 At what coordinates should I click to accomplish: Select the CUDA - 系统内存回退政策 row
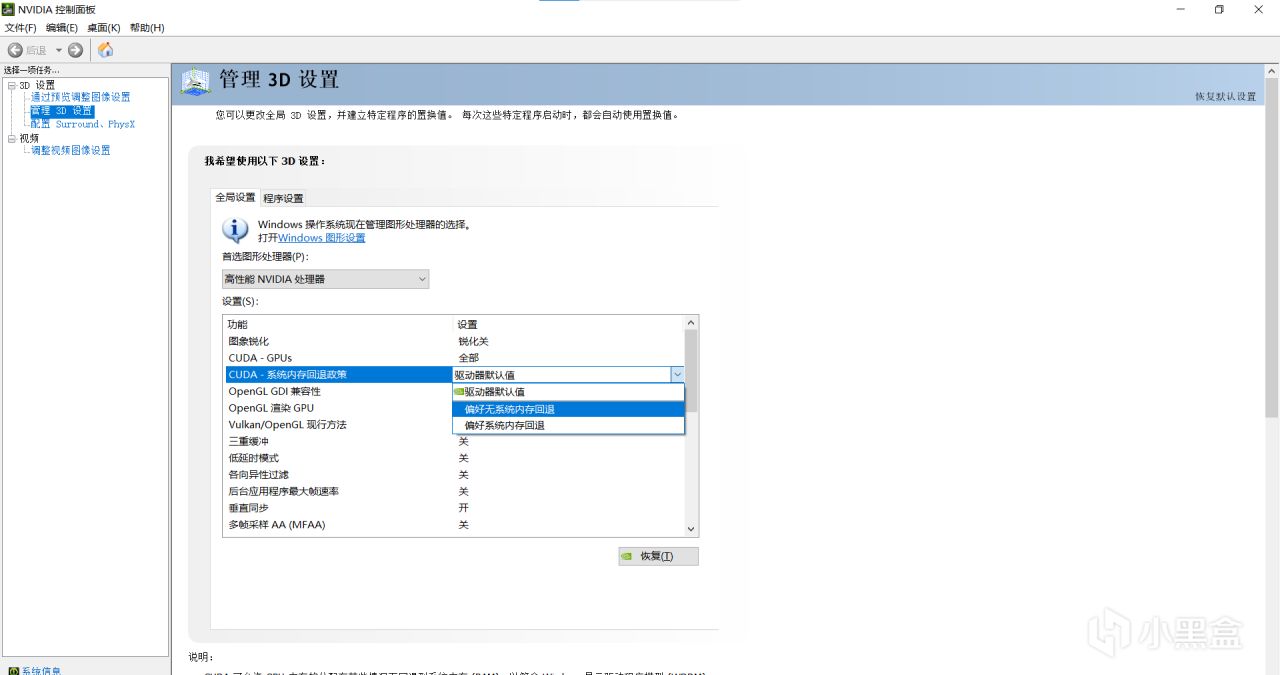[x=339, y=375]
